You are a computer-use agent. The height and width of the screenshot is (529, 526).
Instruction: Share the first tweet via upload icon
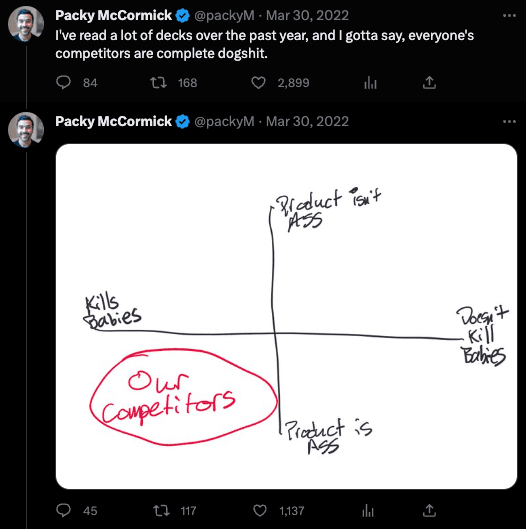[429, 83]
